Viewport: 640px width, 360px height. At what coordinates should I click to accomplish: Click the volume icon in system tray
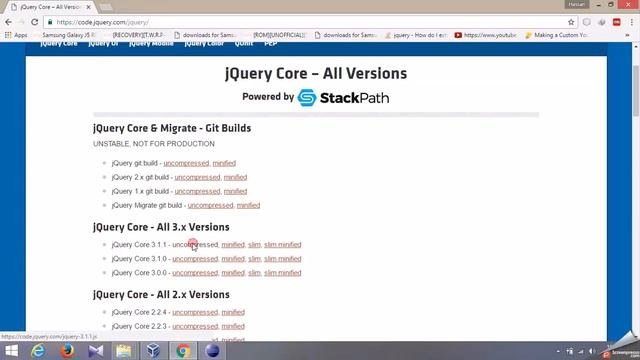(x=591, y=351)
